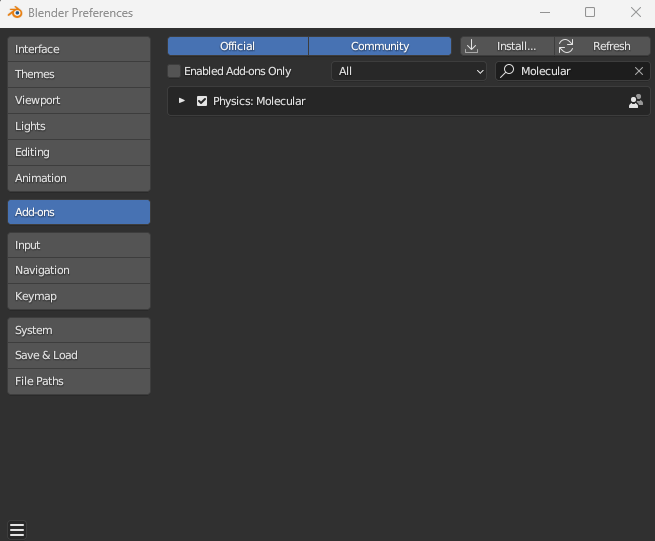Select the Add-ons section
The image size is (655, 541).
click(79, 212)
